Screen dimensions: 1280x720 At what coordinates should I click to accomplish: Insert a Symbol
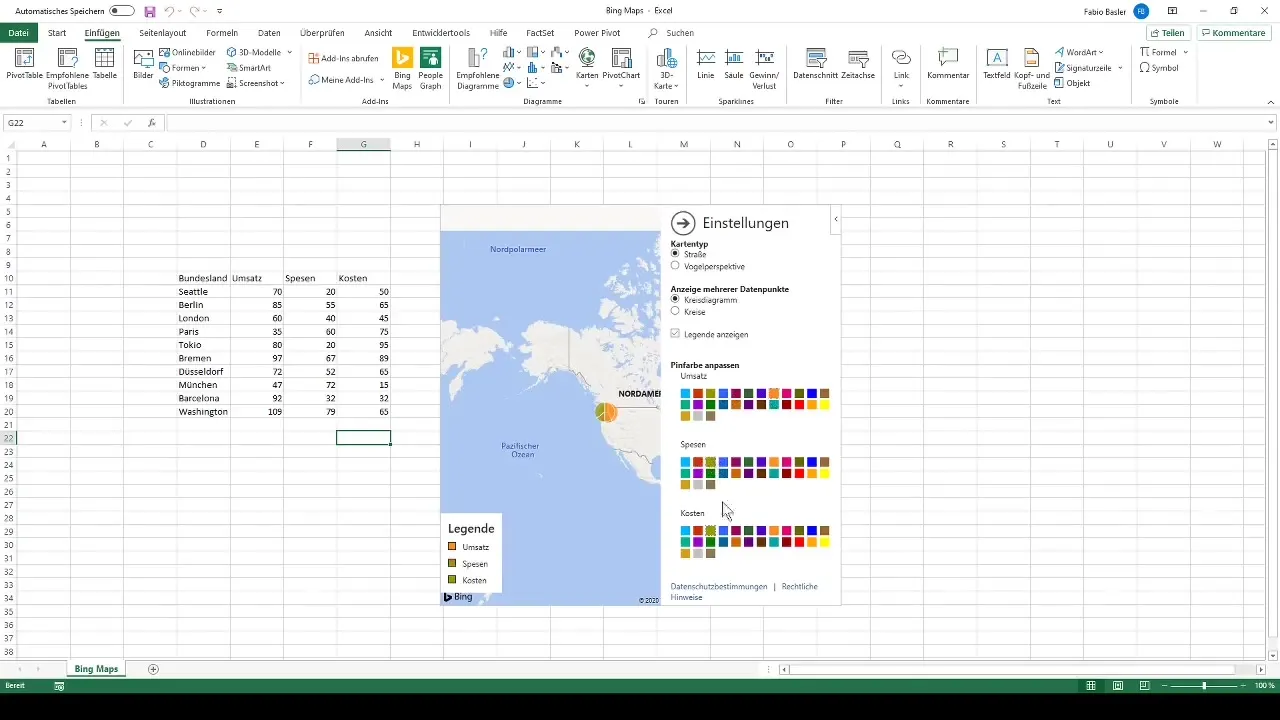point(1159,68)
